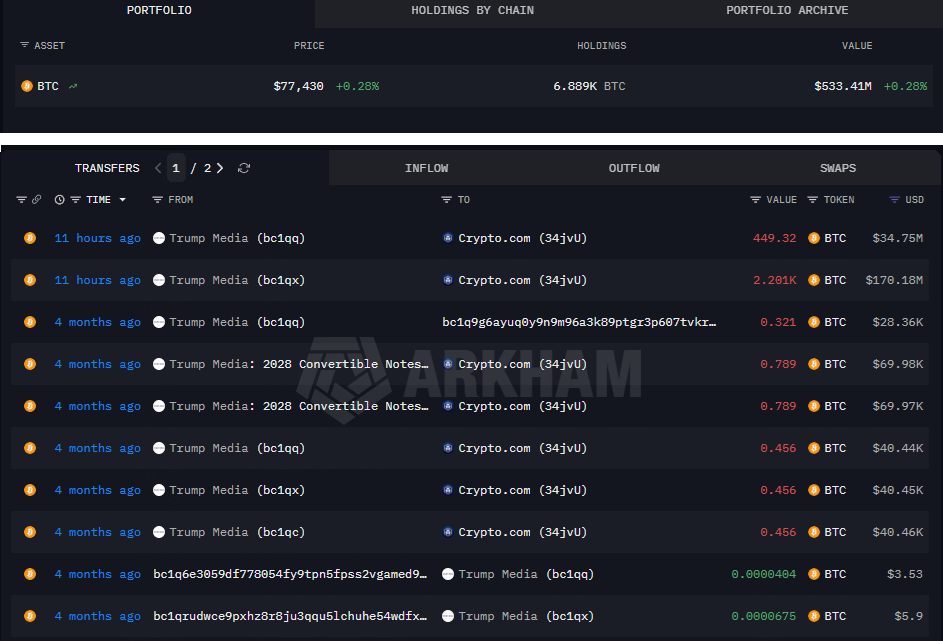This screenshot has width=943, height=641.
Task: Select the SWAPS tab
Action: click(838, 168)
